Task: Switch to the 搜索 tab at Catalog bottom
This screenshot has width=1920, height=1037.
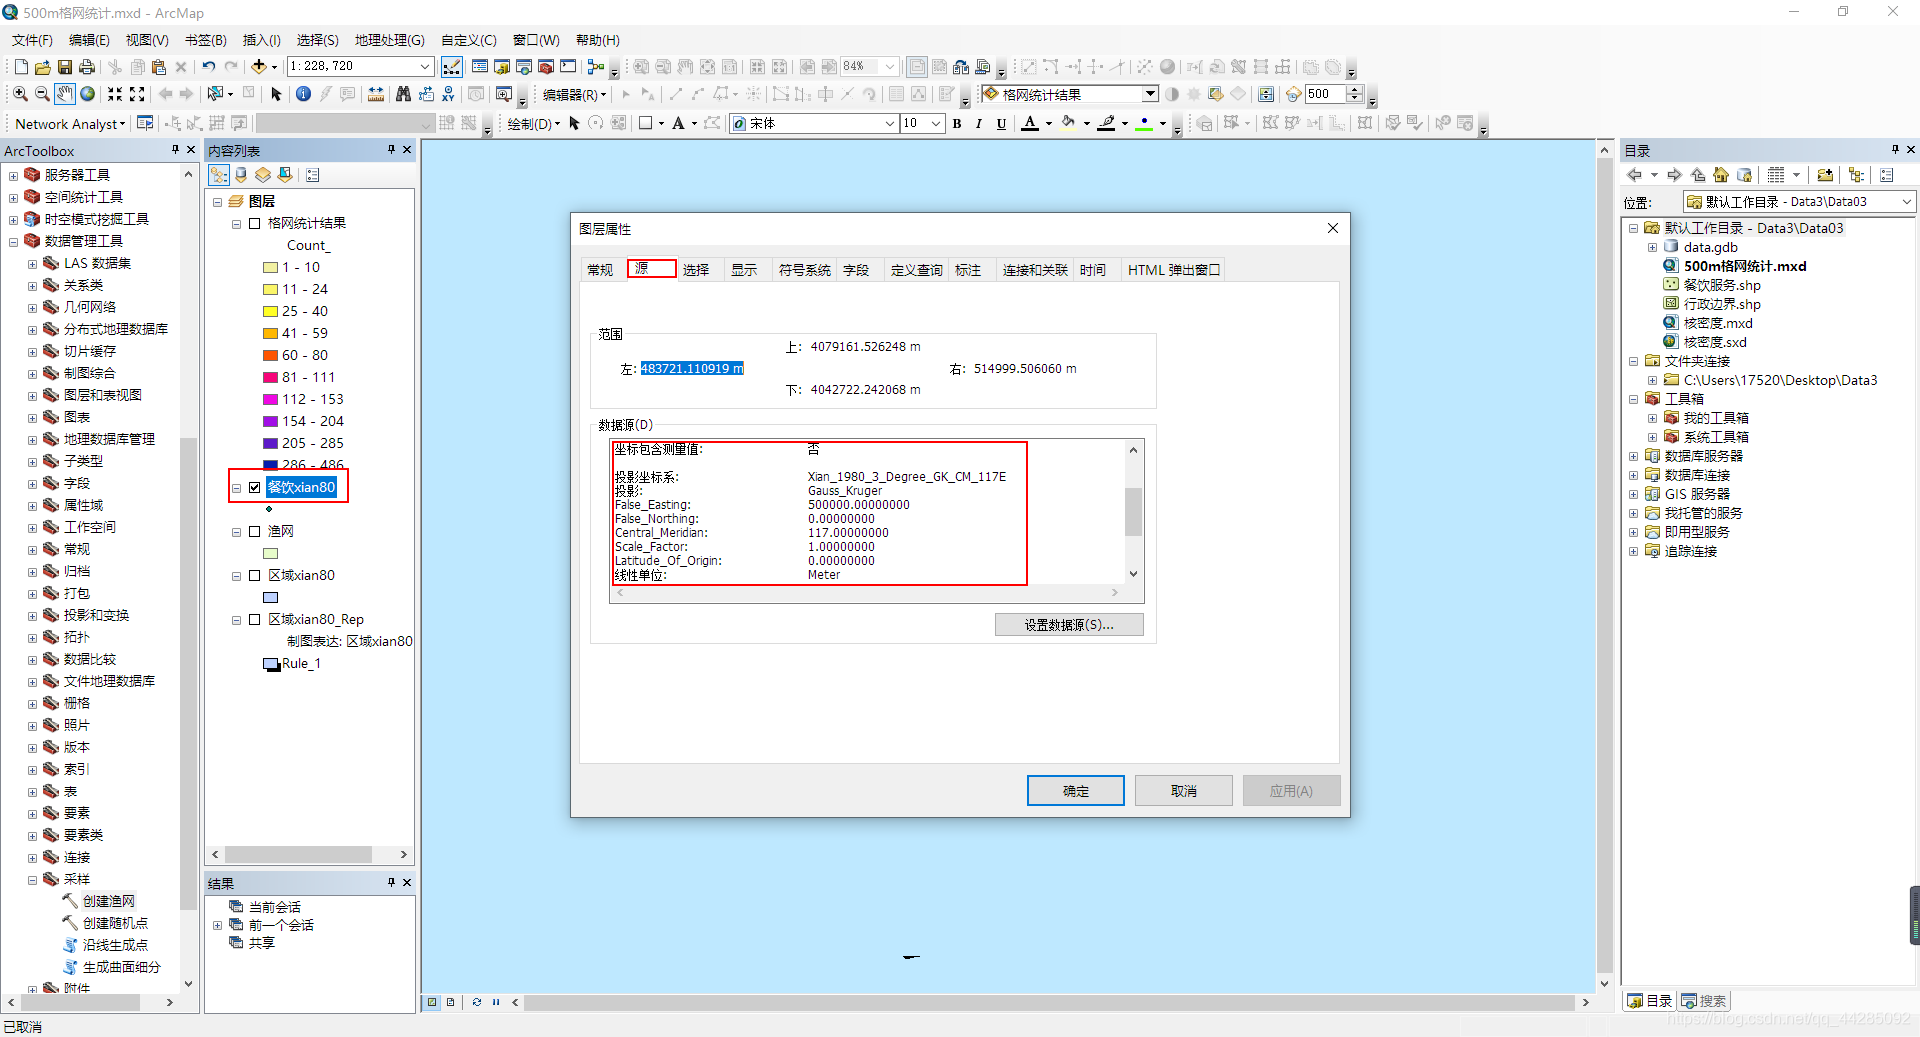Action: coord(1703,1001)
